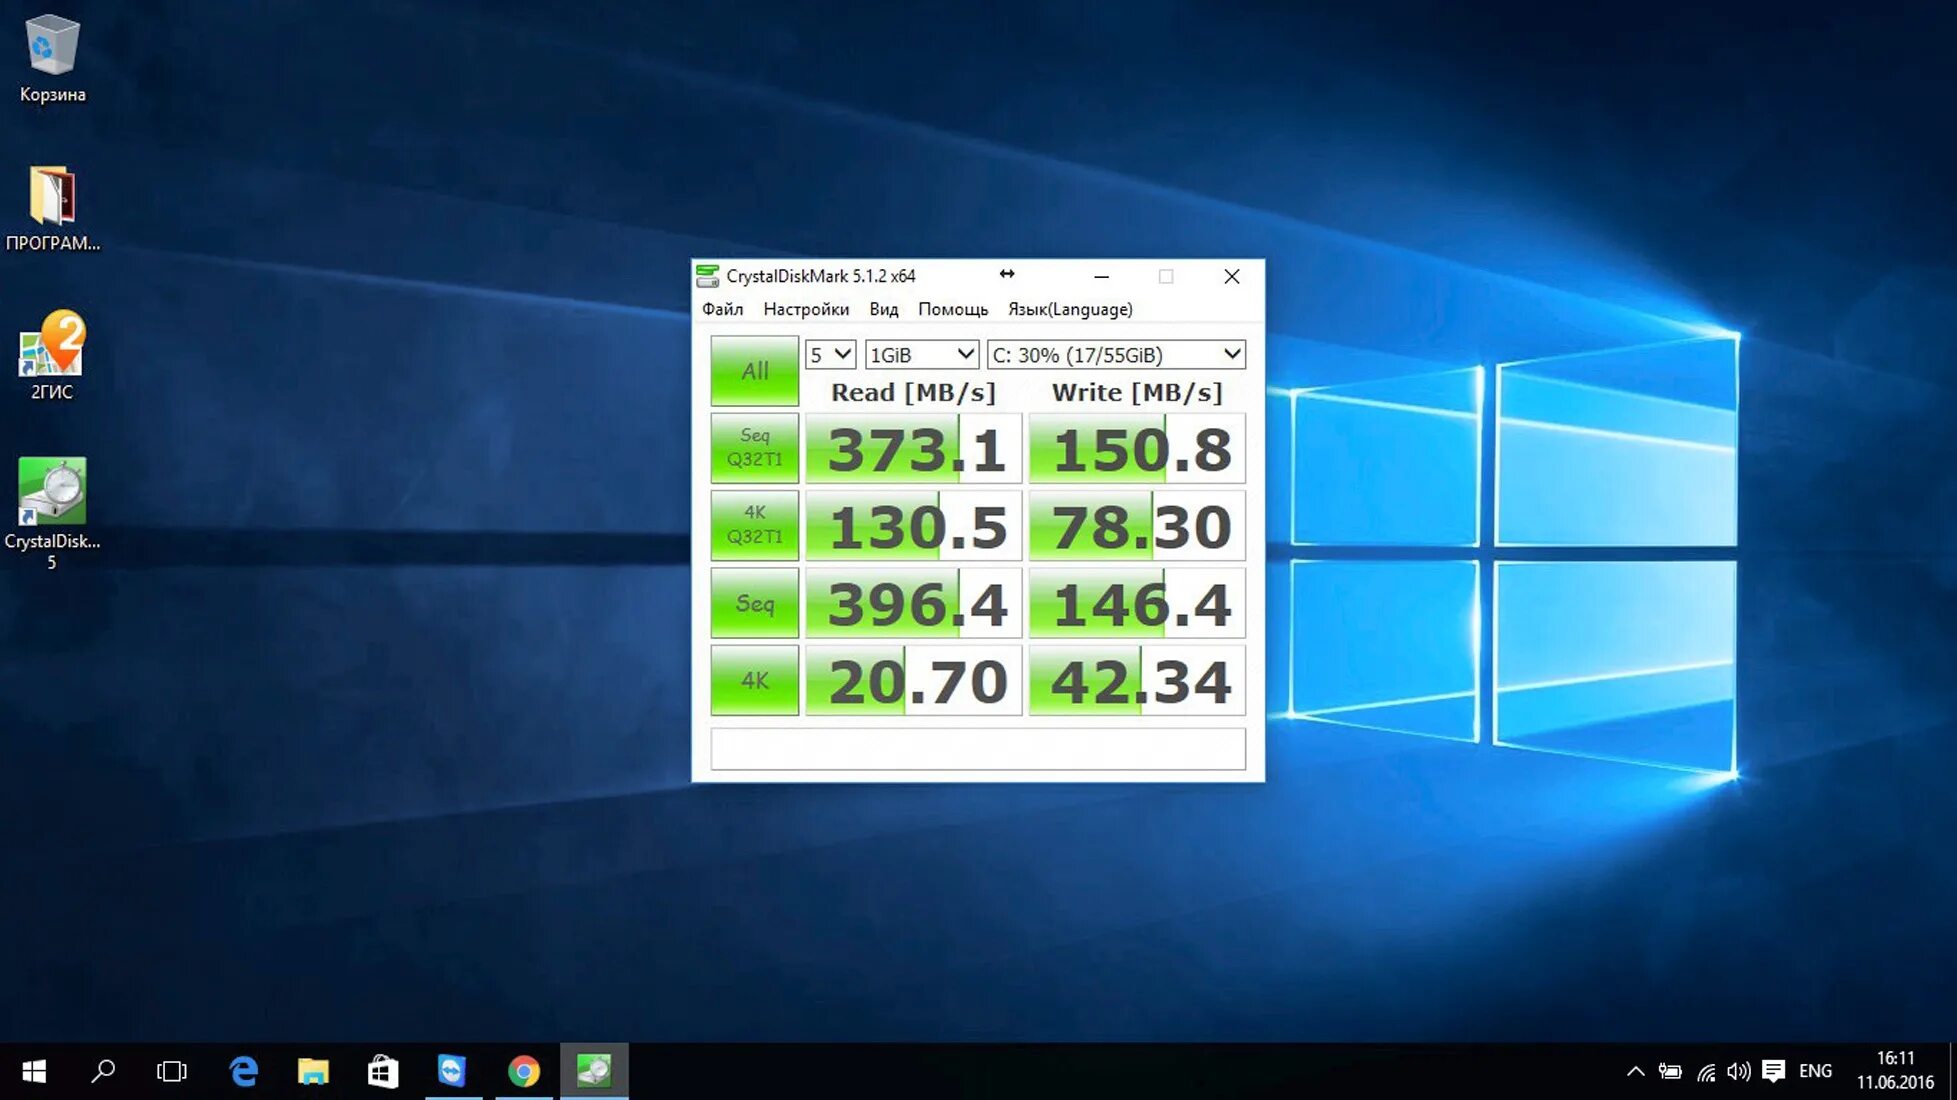The height and width of the screenshot is (1100, 1957).
Task: Expand the test count dropdown showing 5
Action: [x=830, y=355]
